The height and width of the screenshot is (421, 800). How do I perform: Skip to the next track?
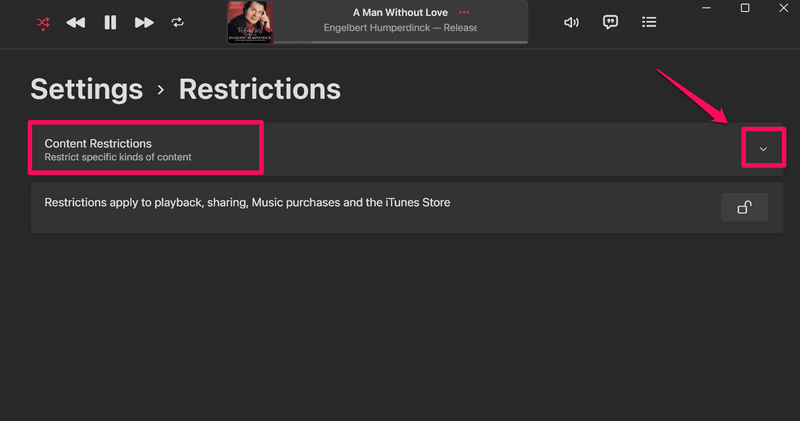pos(144,22)
